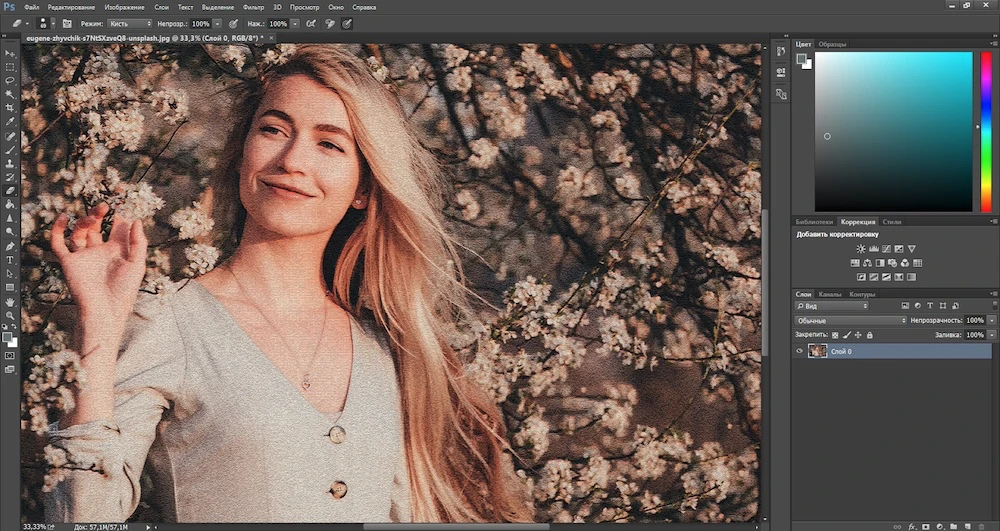Screen dimensions: 1000x531
Task: Select the Move tool
Action: 10,52
